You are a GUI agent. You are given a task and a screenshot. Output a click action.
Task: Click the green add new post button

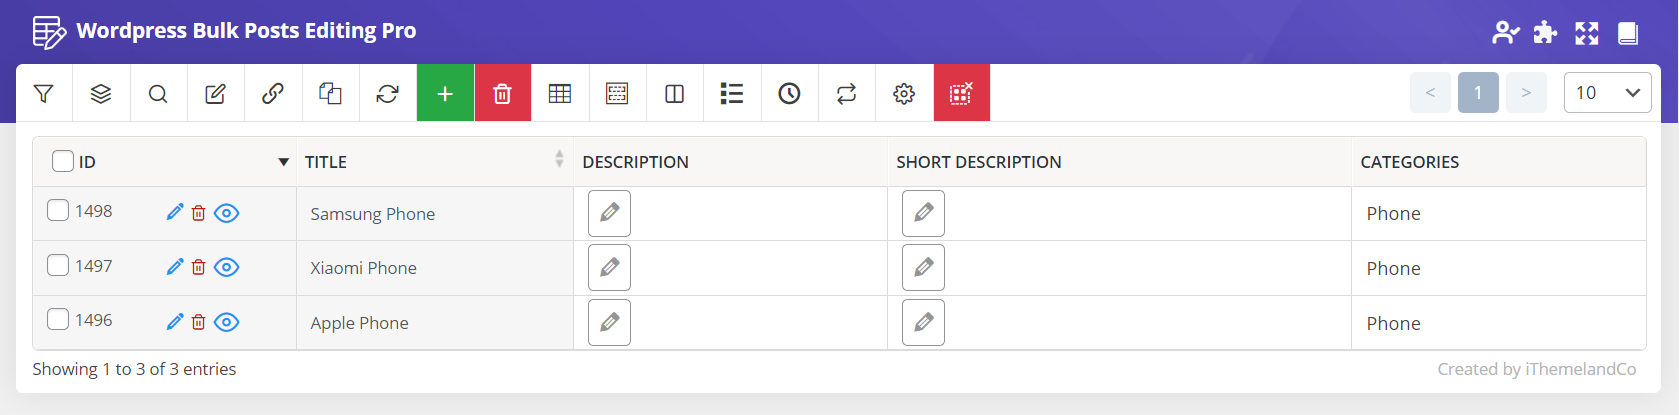pyautogui.click(x=445, y=93)
